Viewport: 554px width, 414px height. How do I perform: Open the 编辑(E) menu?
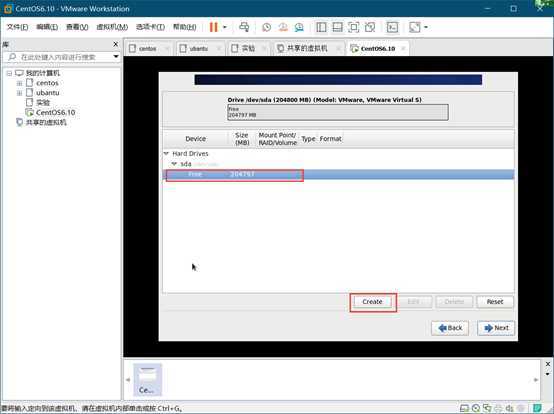pos(47,27)
